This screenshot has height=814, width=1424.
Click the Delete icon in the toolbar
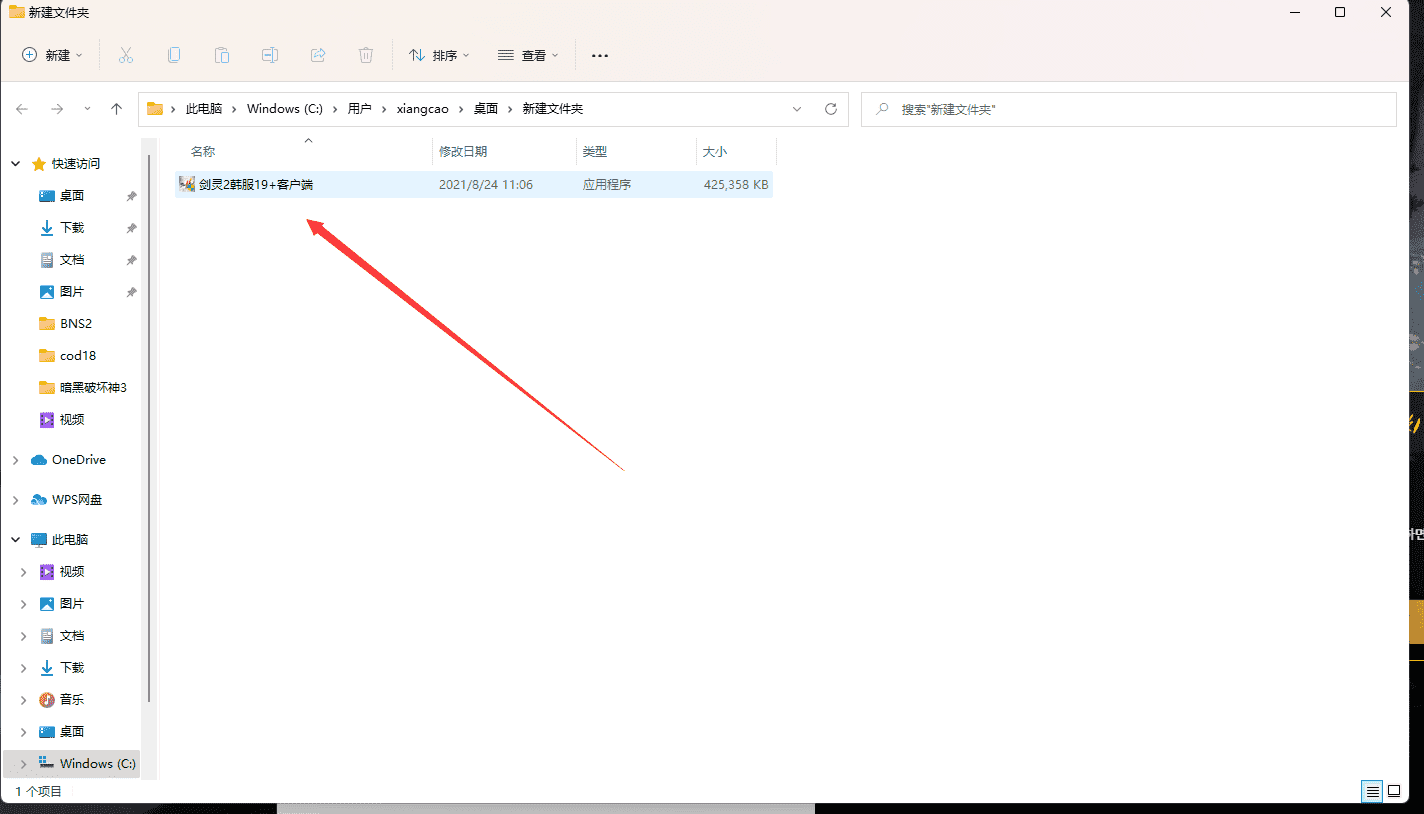[x=366, y=55]
